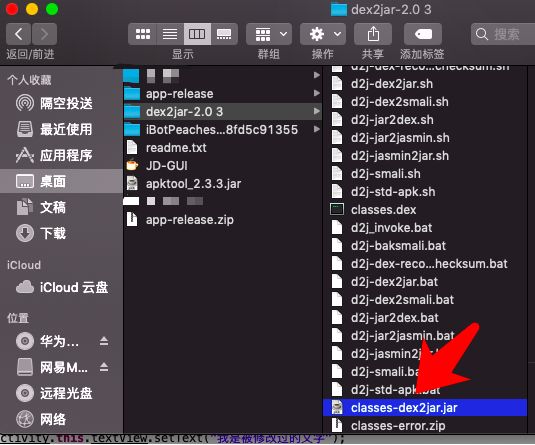Select d2j-dex2smali.sh file
Viewport: 535px width, 445px height.
pyautogui.click(x=425, y=102)
